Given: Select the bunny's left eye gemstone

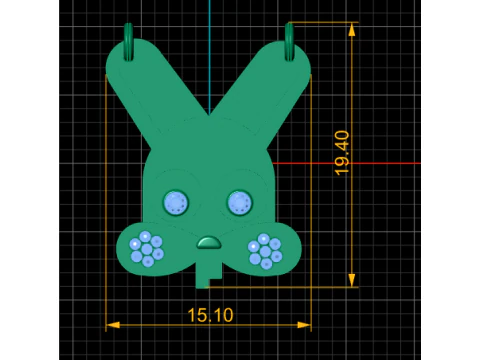Looking at the screenshot, I should pos(176,203).
